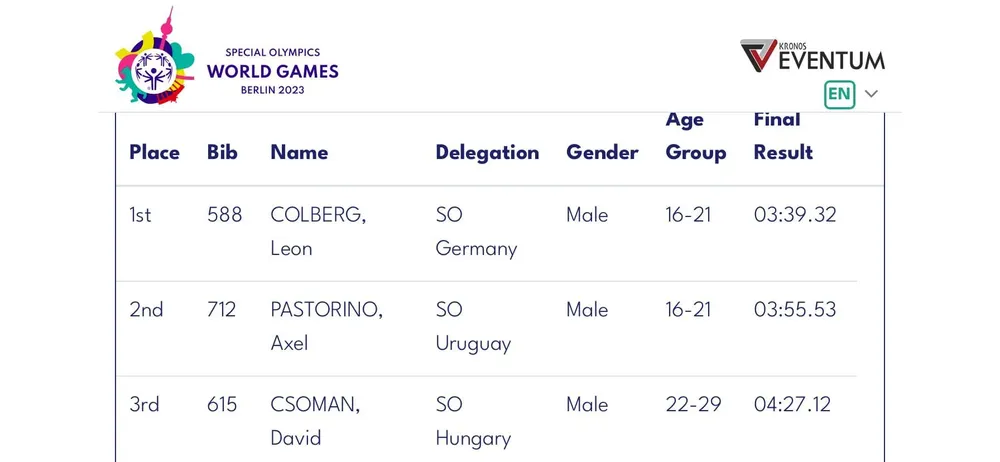Click the Special Olympics World Games logo
This screenshot has width=1000, height=462.
226,62
